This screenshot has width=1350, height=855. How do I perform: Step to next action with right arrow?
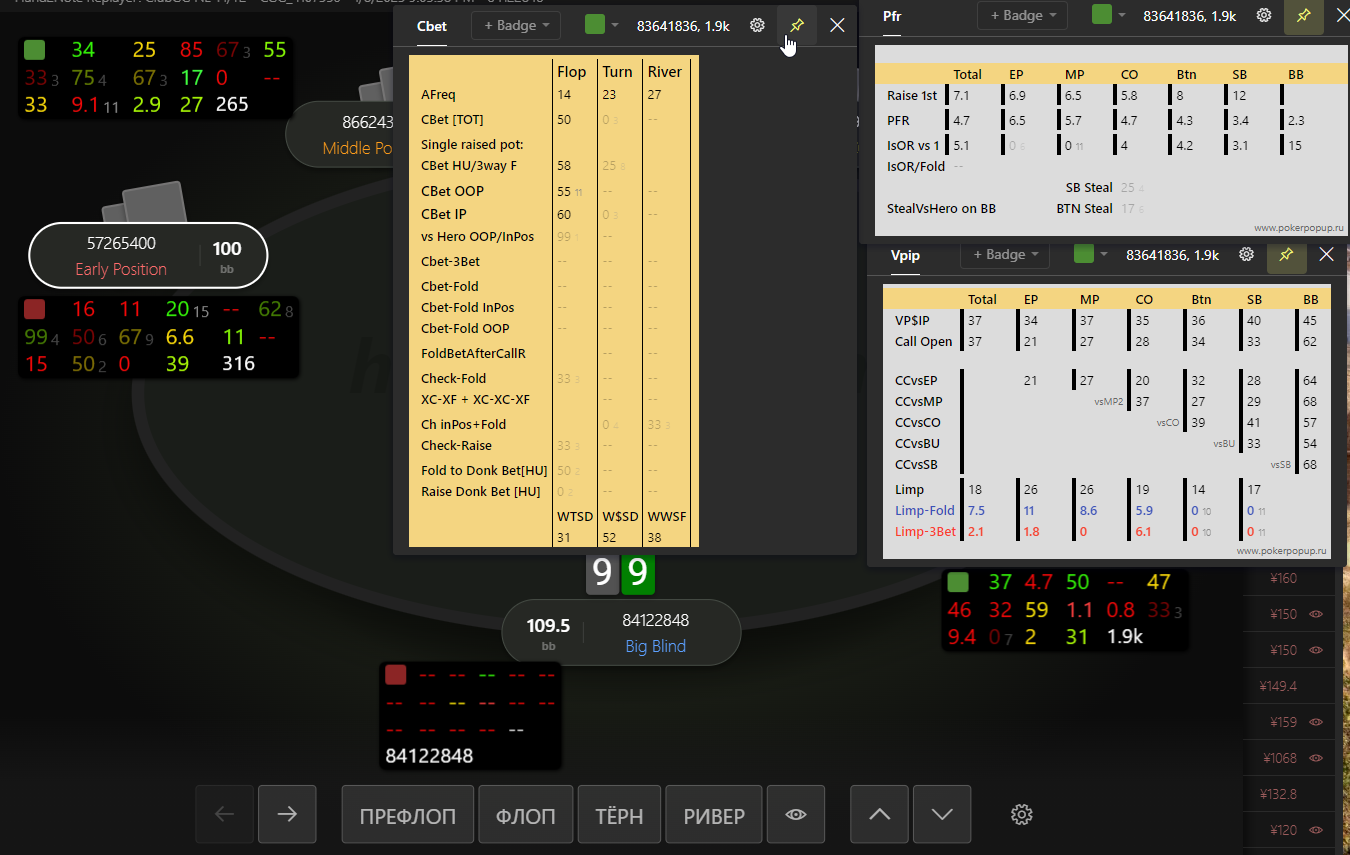coord(287,815)
